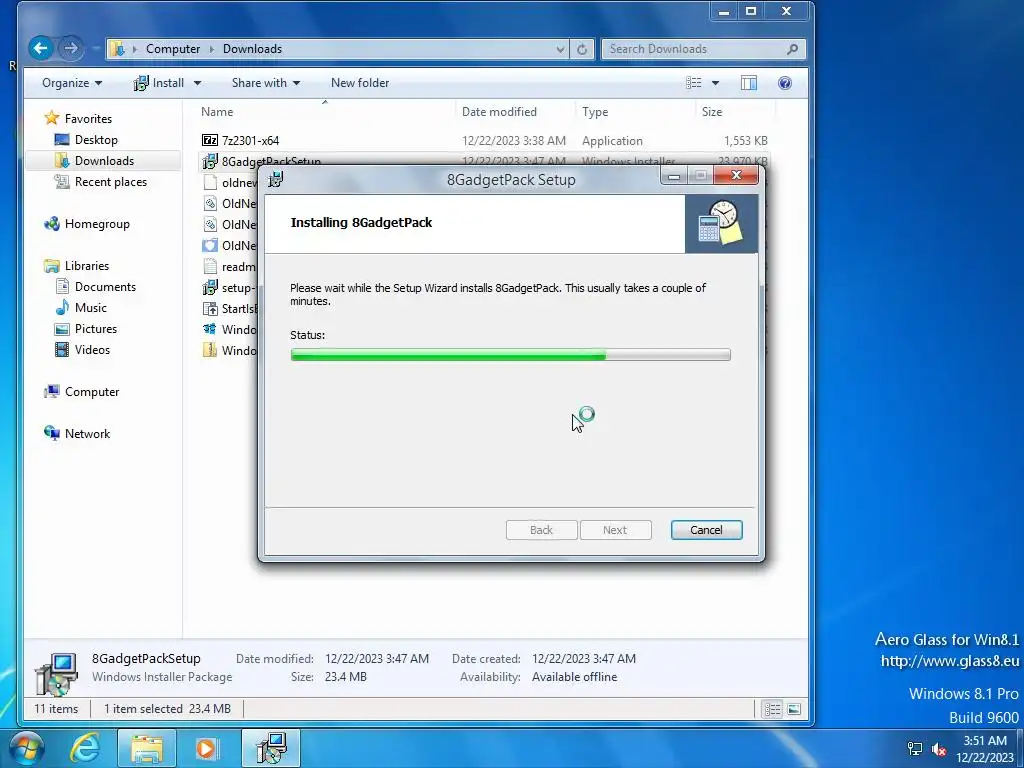Open Windows Media Player from taskbar
This screenshot has width=1024, height=768.
tap(208, 748)
